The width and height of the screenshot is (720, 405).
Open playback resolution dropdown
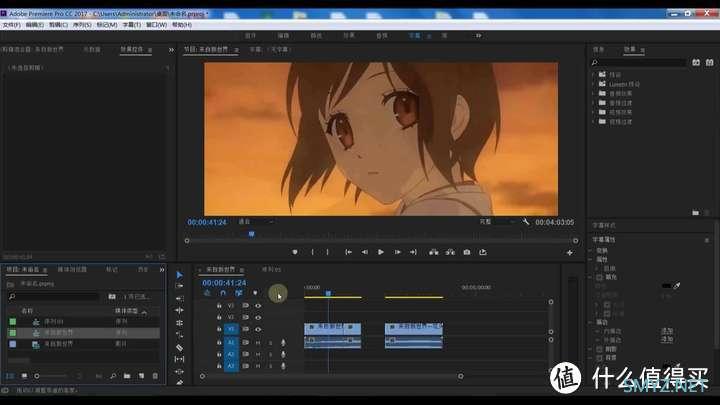[497, 222]
